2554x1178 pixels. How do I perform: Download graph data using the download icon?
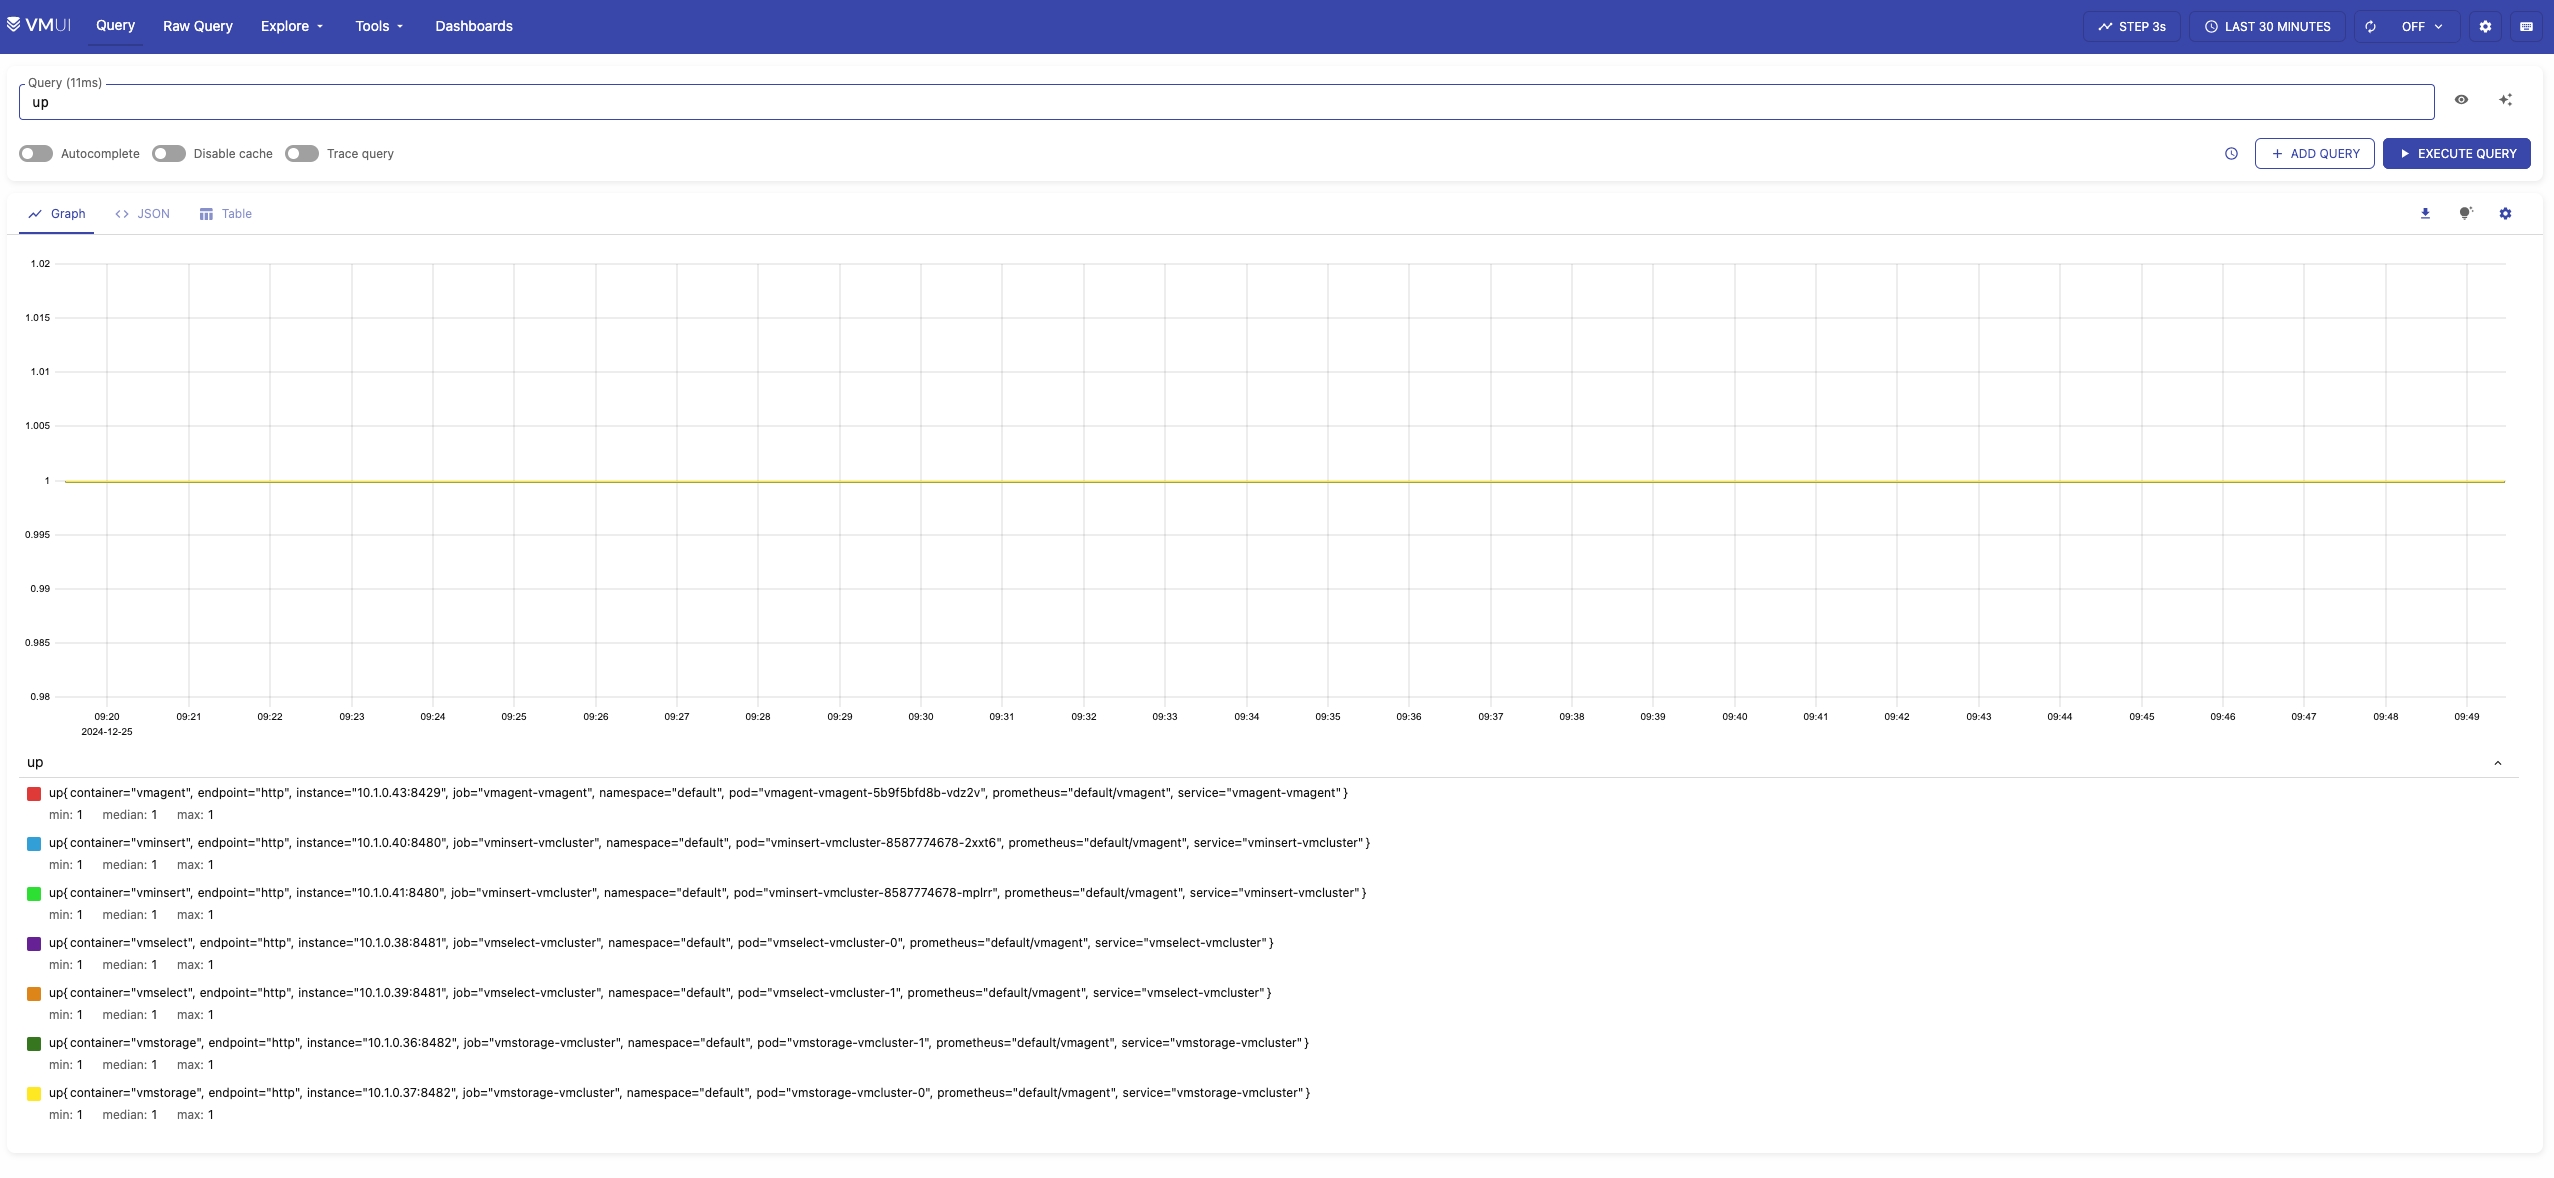[2425, 214]
